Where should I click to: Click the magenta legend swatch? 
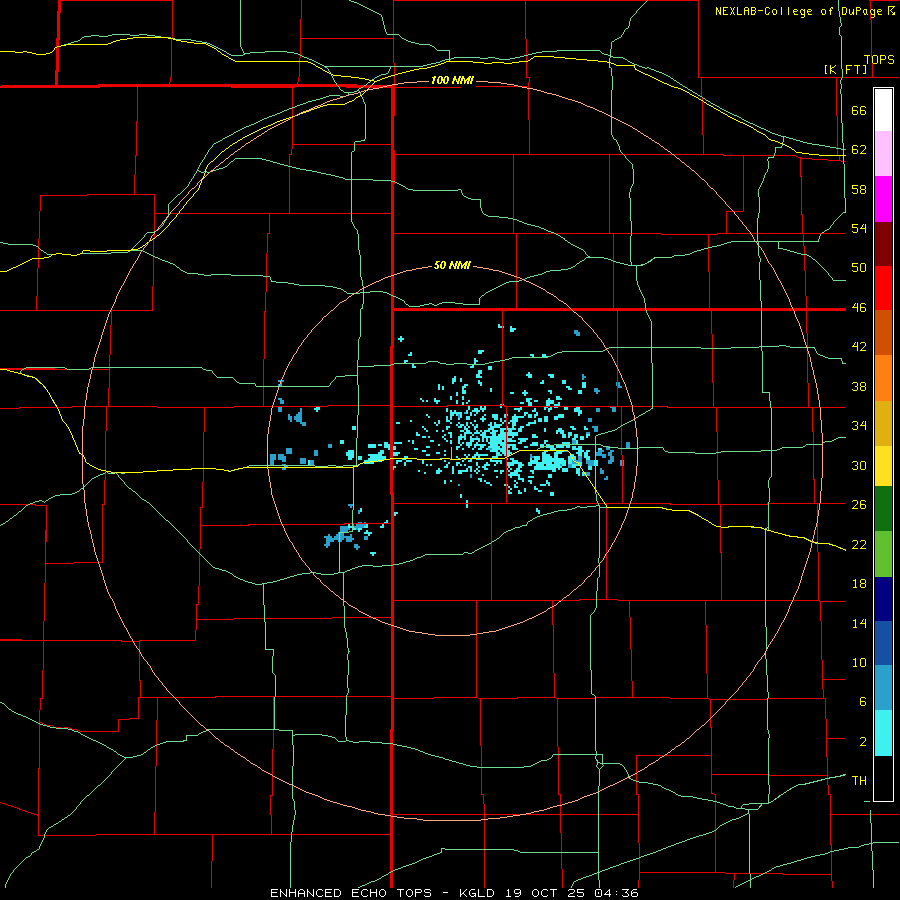[883, 199]
